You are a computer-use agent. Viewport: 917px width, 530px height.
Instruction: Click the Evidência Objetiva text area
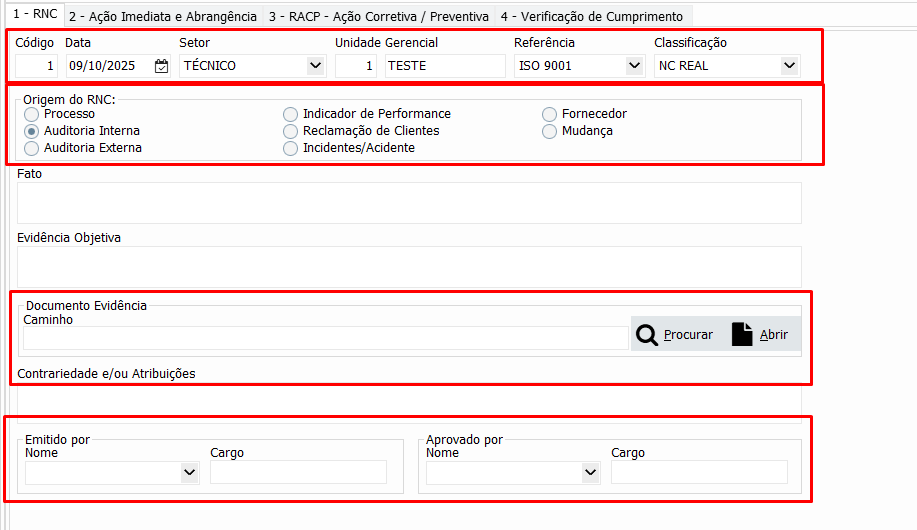point(409,266)
